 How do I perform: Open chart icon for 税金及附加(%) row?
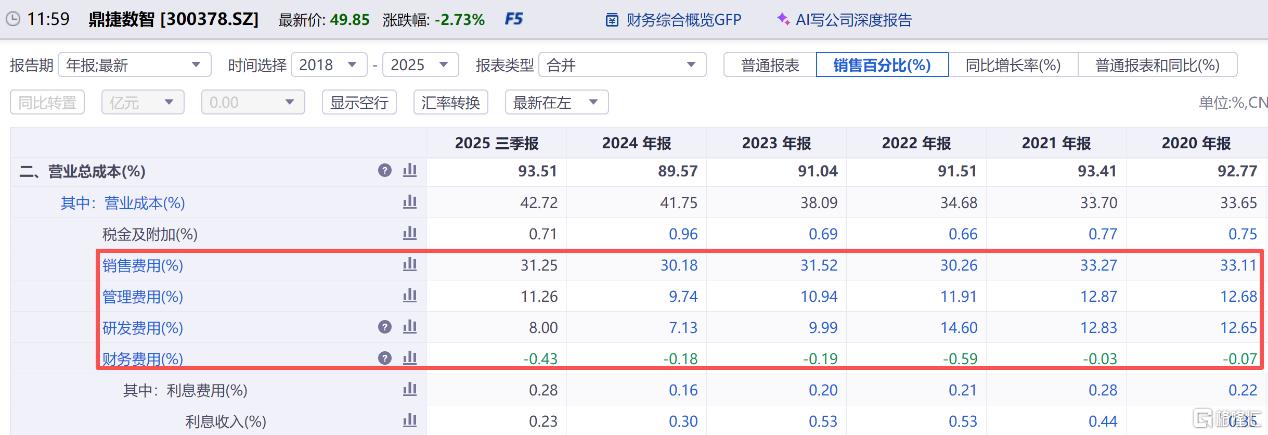point(409,234)
